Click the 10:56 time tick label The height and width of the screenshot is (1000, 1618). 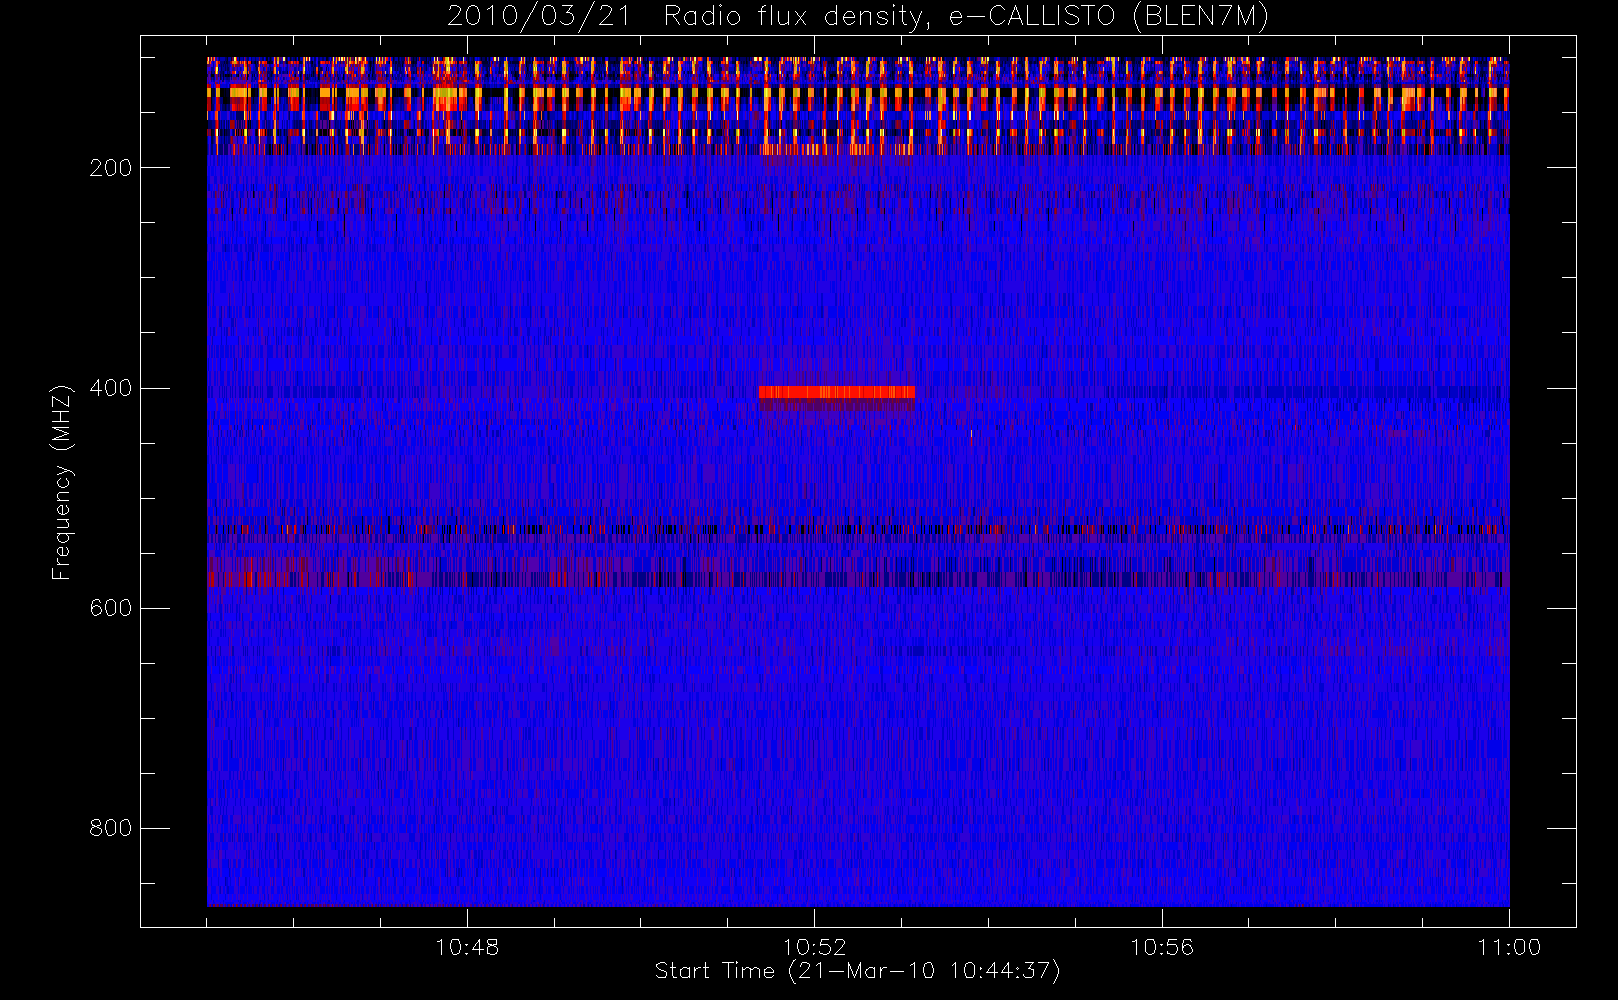[1162, 947]
